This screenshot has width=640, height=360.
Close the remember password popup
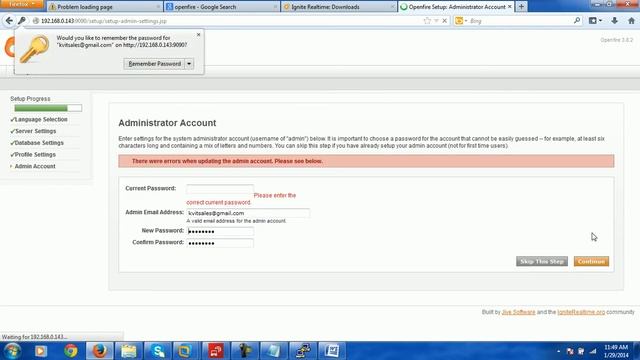[x=198, y=35]
